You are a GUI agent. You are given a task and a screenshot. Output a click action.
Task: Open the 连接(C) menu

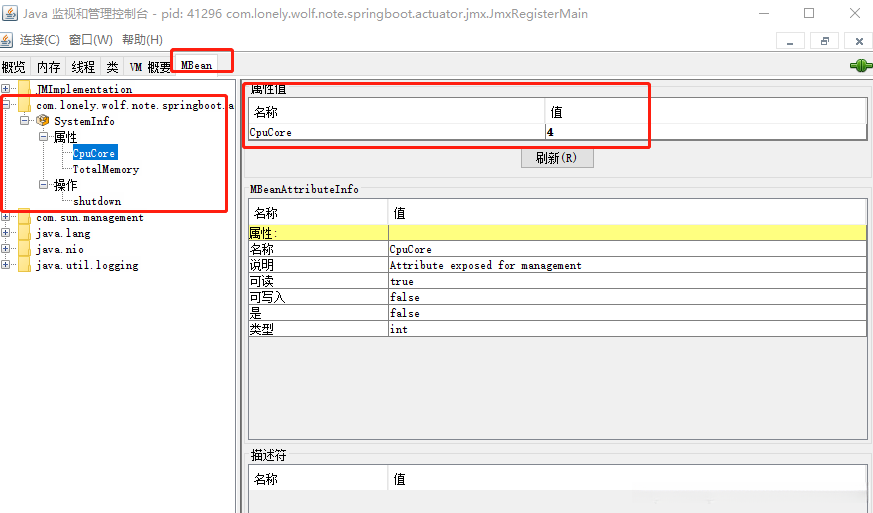(x=40, y=40)
